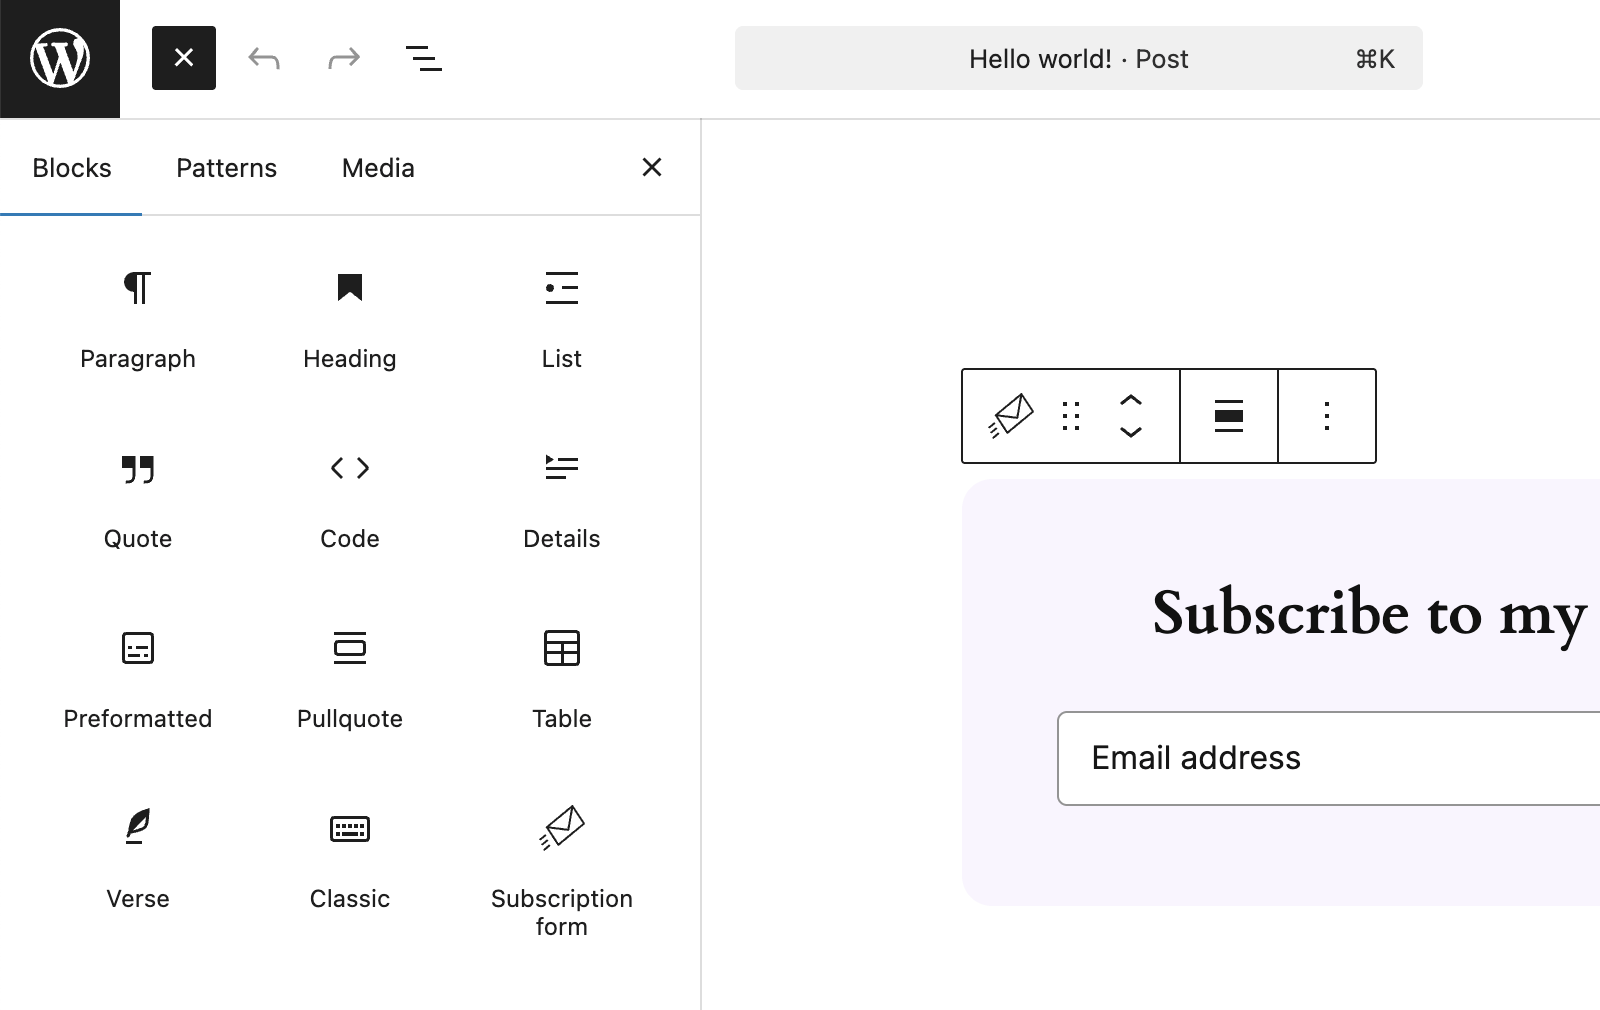Screen dimensions: 1600x1010
Task: Insert a Verse block
Action: [138, 860]
